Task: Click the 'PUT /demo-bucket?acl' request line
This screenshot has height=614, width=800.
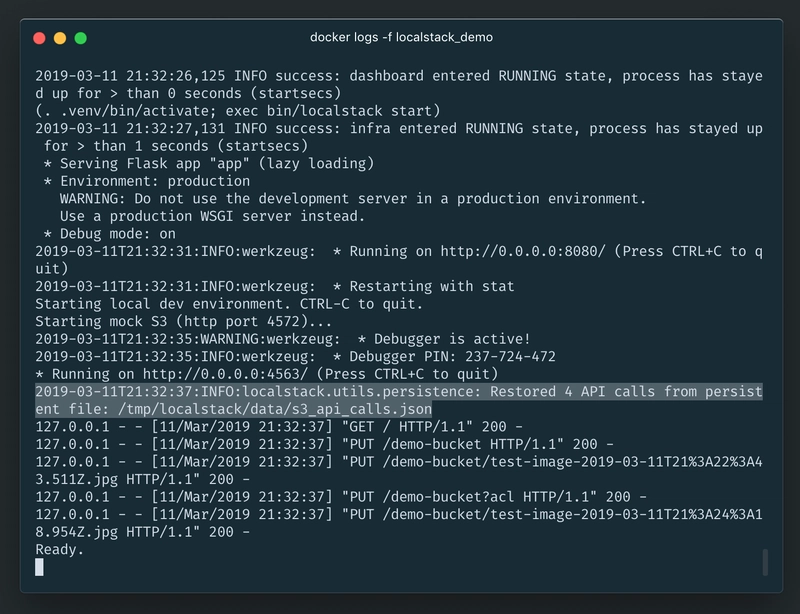Action: pyautogui.click(x=341, y=497)
